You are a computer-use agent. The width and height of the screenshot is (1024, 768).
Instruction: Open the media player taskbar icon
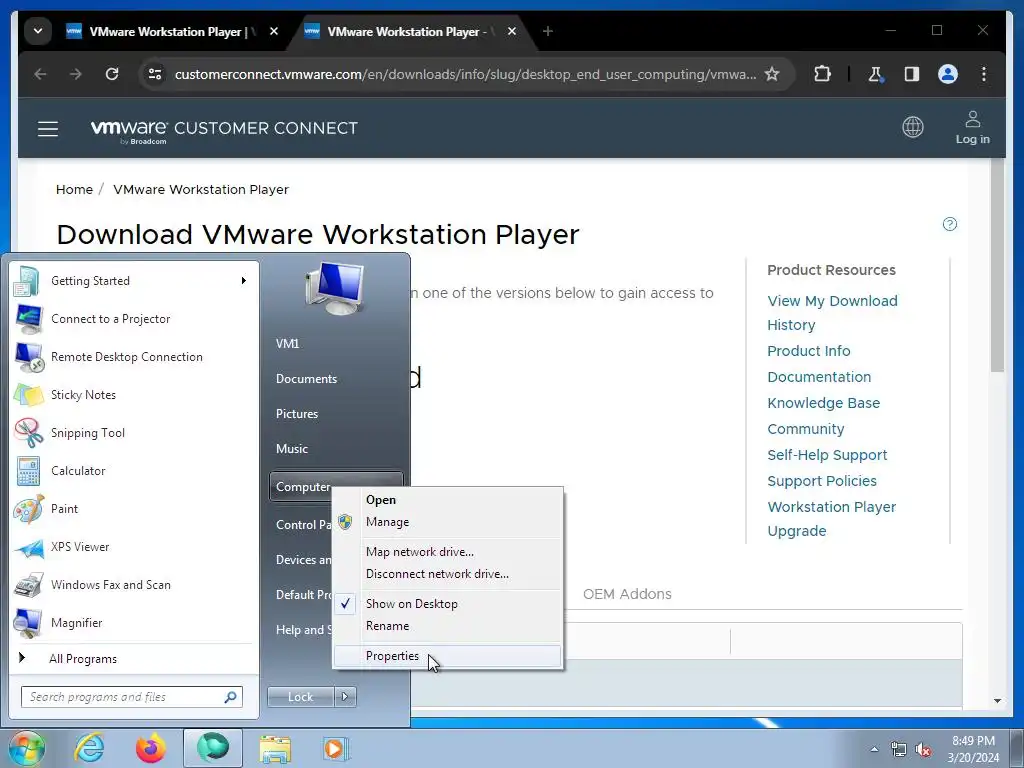coord(336,748)
